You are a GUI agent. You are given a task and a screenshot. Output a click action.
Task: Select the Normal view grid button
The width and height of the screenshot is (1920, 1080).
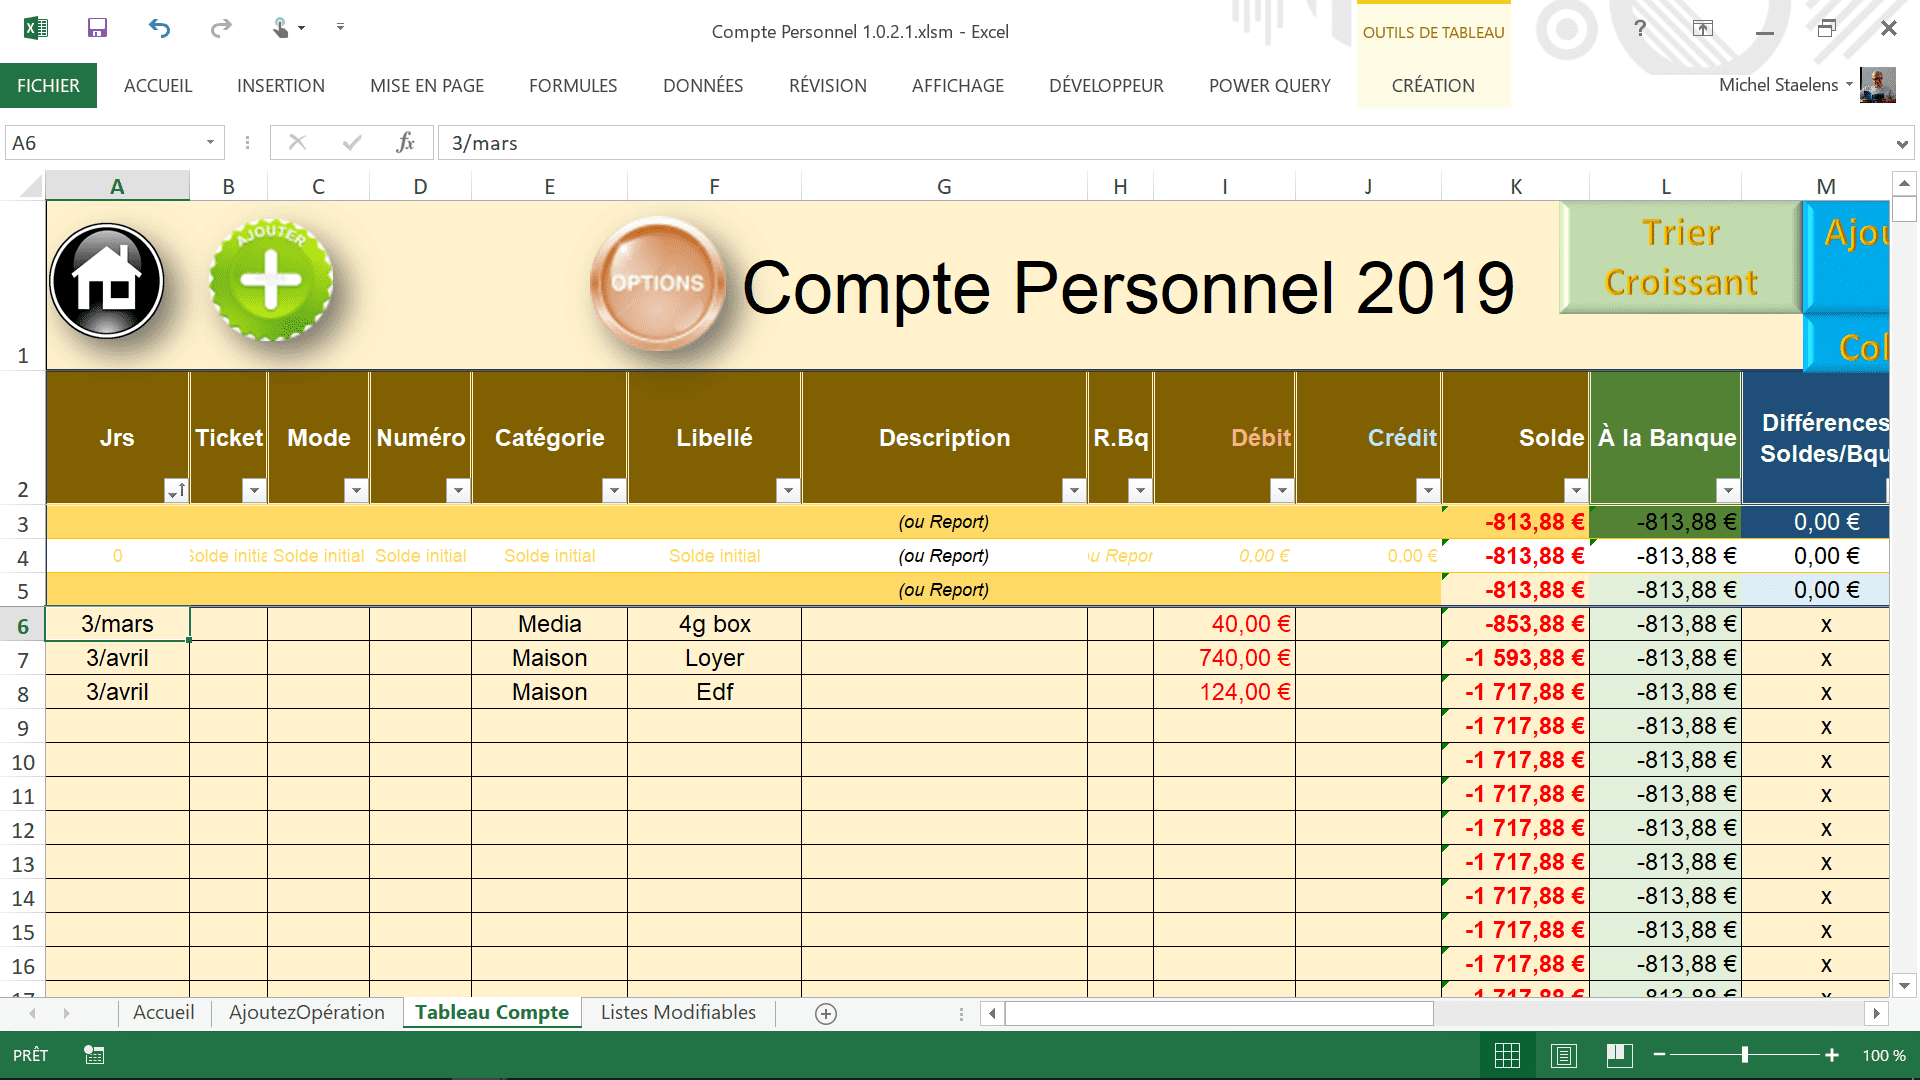pos(1507,1055)
